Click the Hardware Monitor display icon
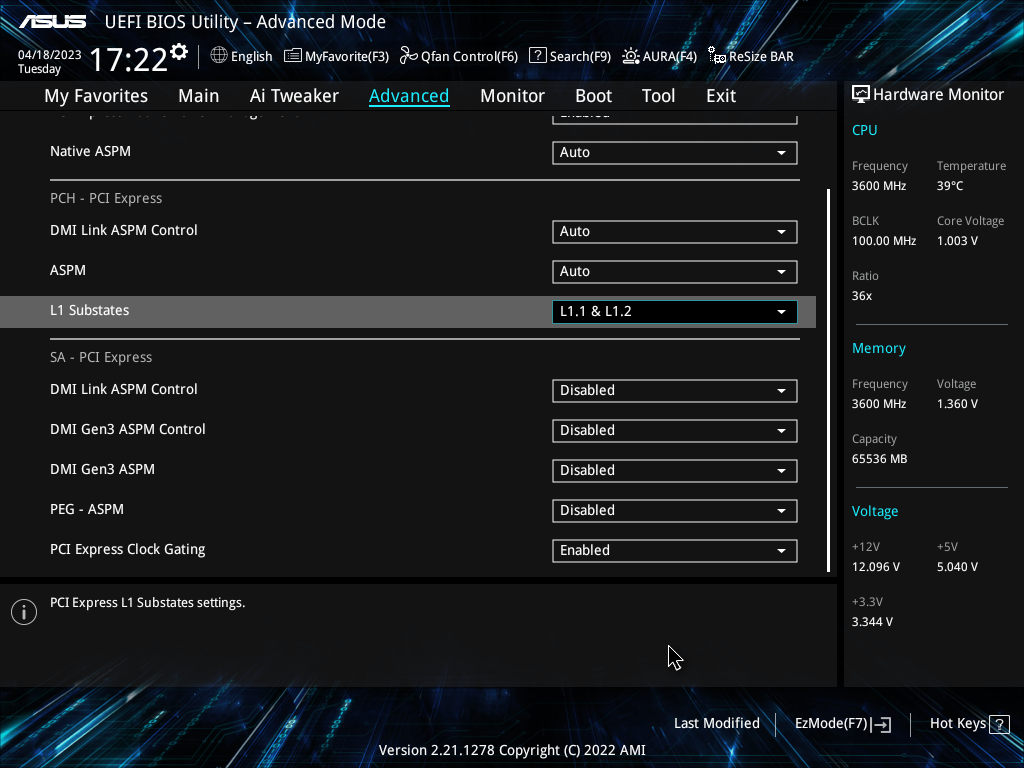1024x768 pixels. [x=861, y=95]
